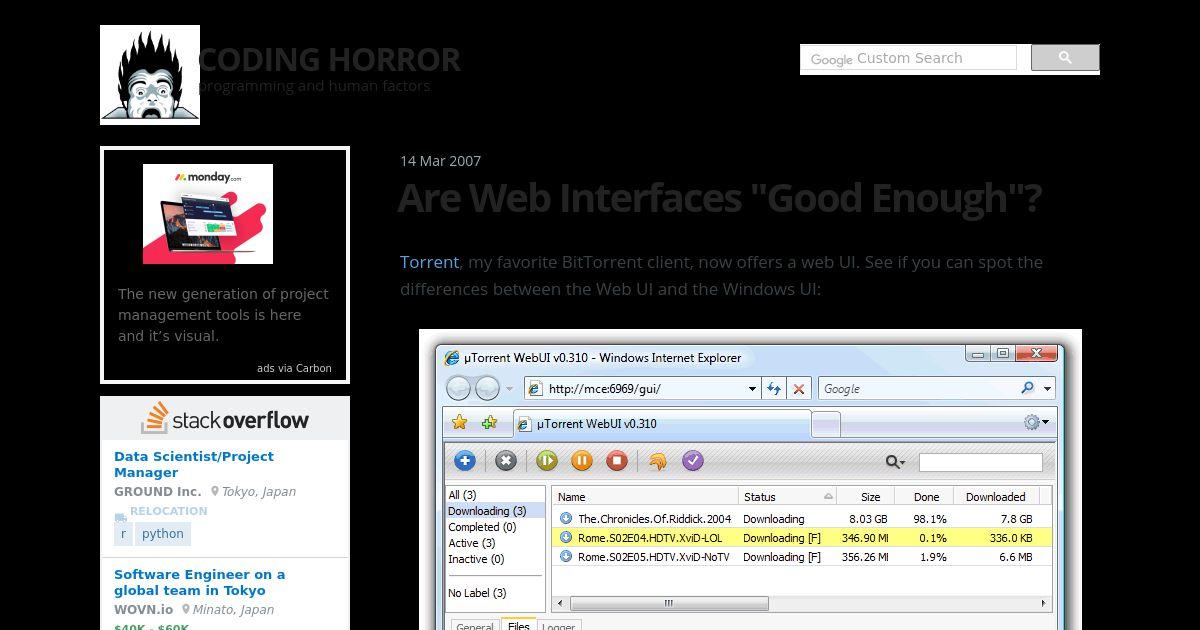Viewport: 1200px width, 630px height.
Task: Select the The.Chronicles.Of.Riddick.2004 row
Action: [x=802, y=519]
